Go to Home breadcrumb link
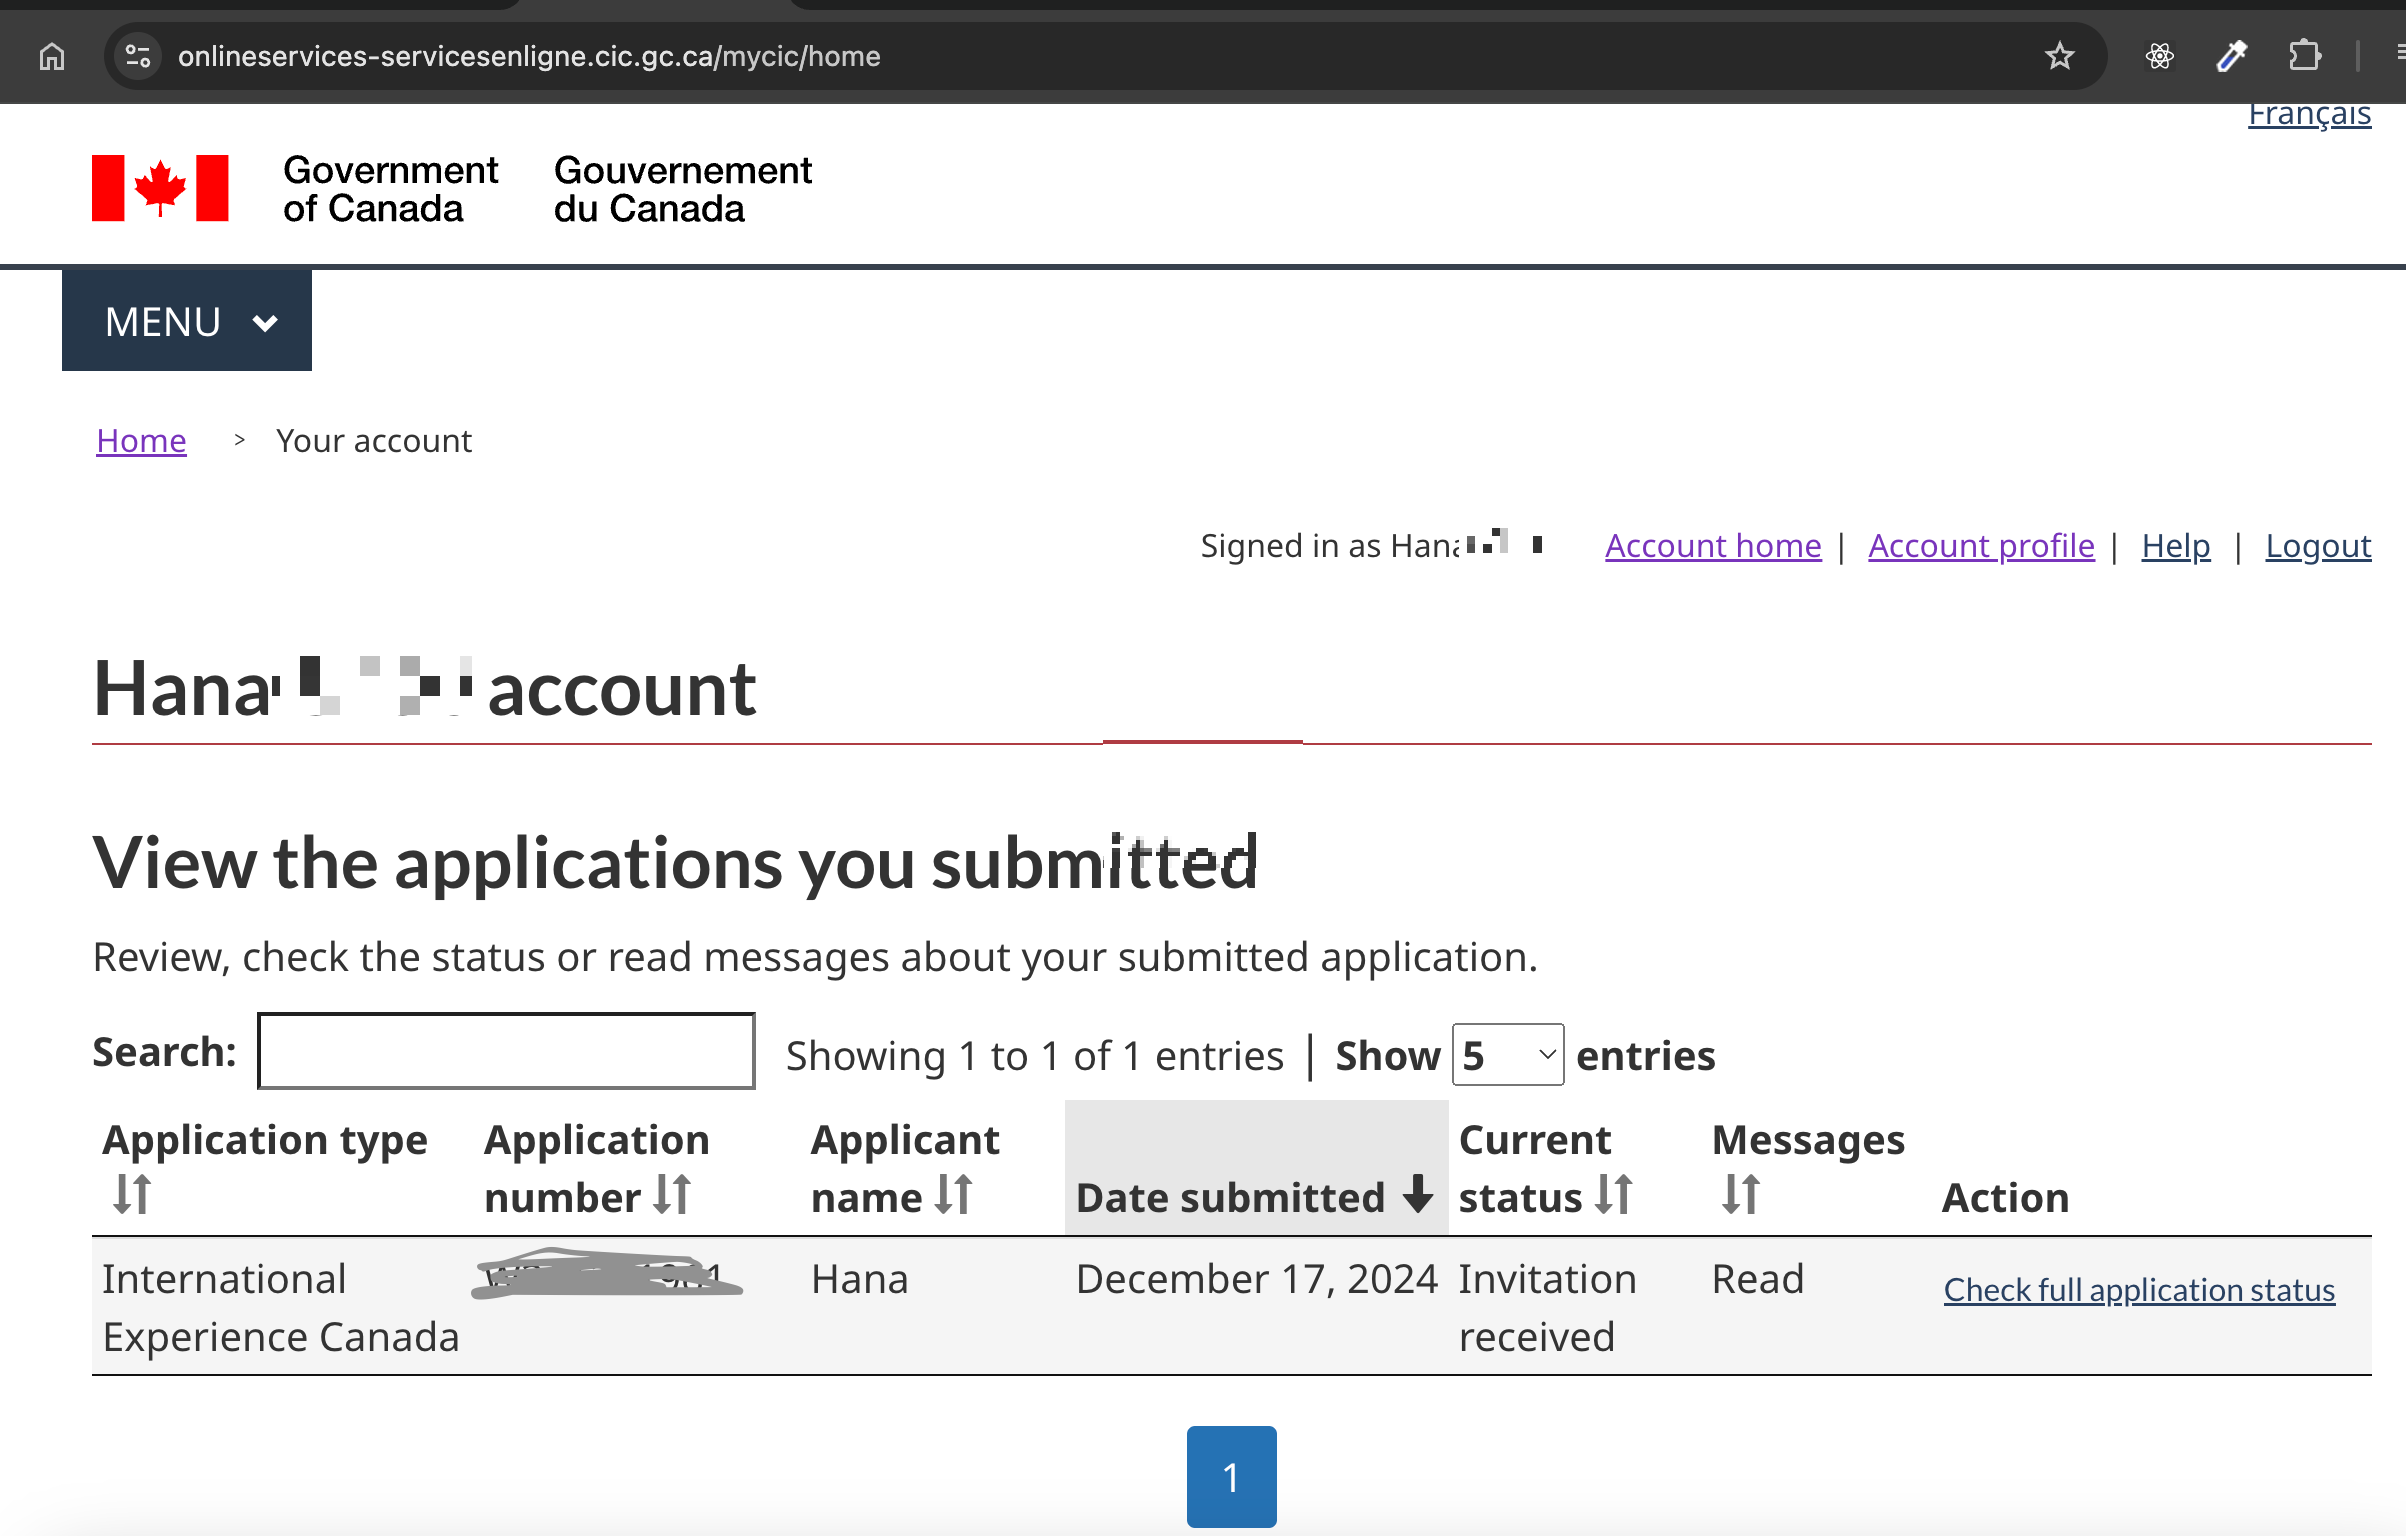The image size is (2406, 1536). [x=141, y=441]
